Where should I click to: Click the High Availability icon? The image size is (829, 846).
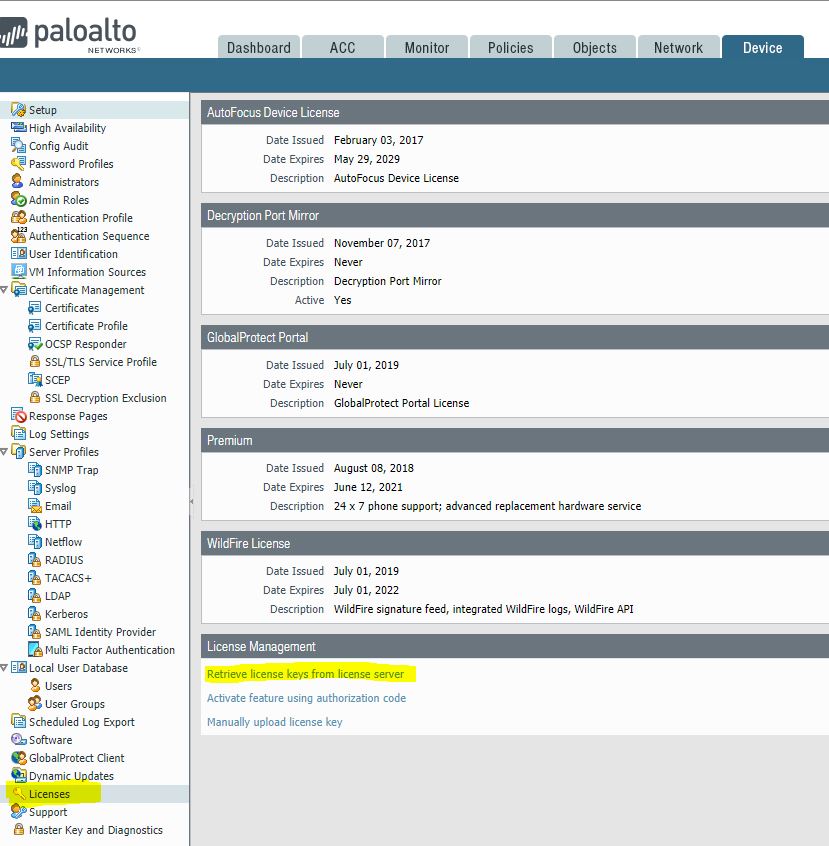[x=18, y=127]
